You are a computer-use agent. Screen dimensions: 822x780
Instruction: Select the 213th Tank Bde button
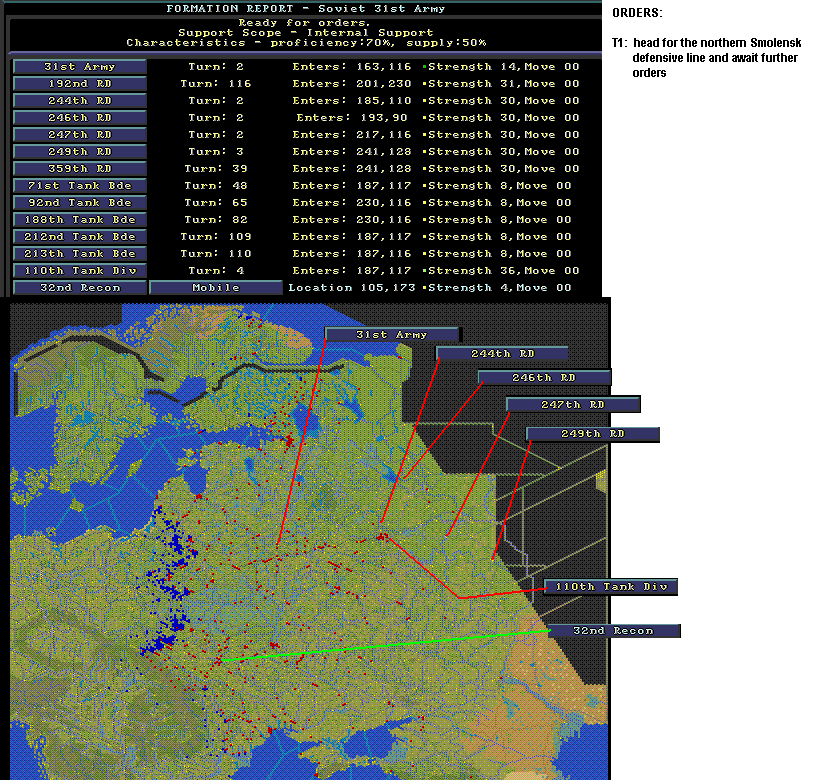coord(80,254)
